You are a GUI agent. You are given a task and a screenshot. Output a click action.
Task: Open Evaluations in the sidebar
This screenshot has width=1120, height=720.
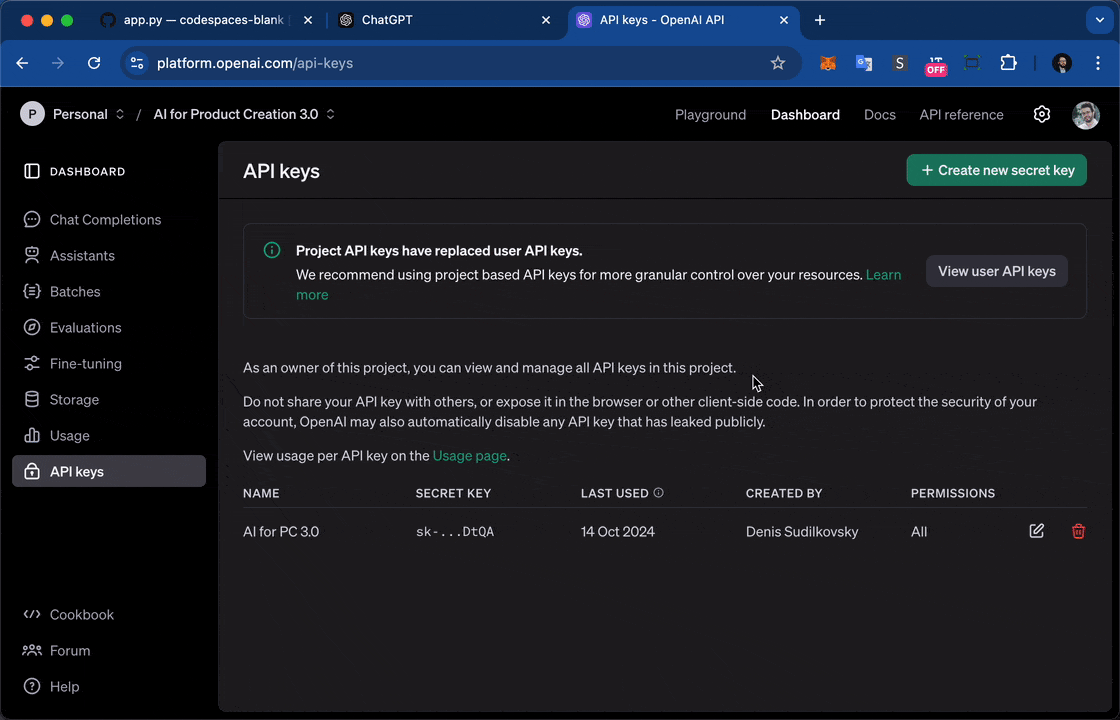[x=109, y=327]
